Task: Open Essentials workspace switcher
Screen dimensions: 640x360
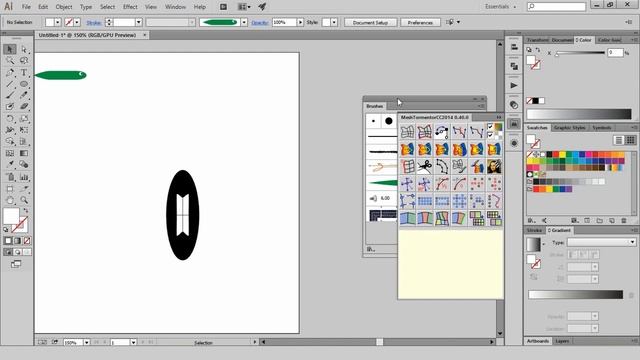Action: pos(500,7)
